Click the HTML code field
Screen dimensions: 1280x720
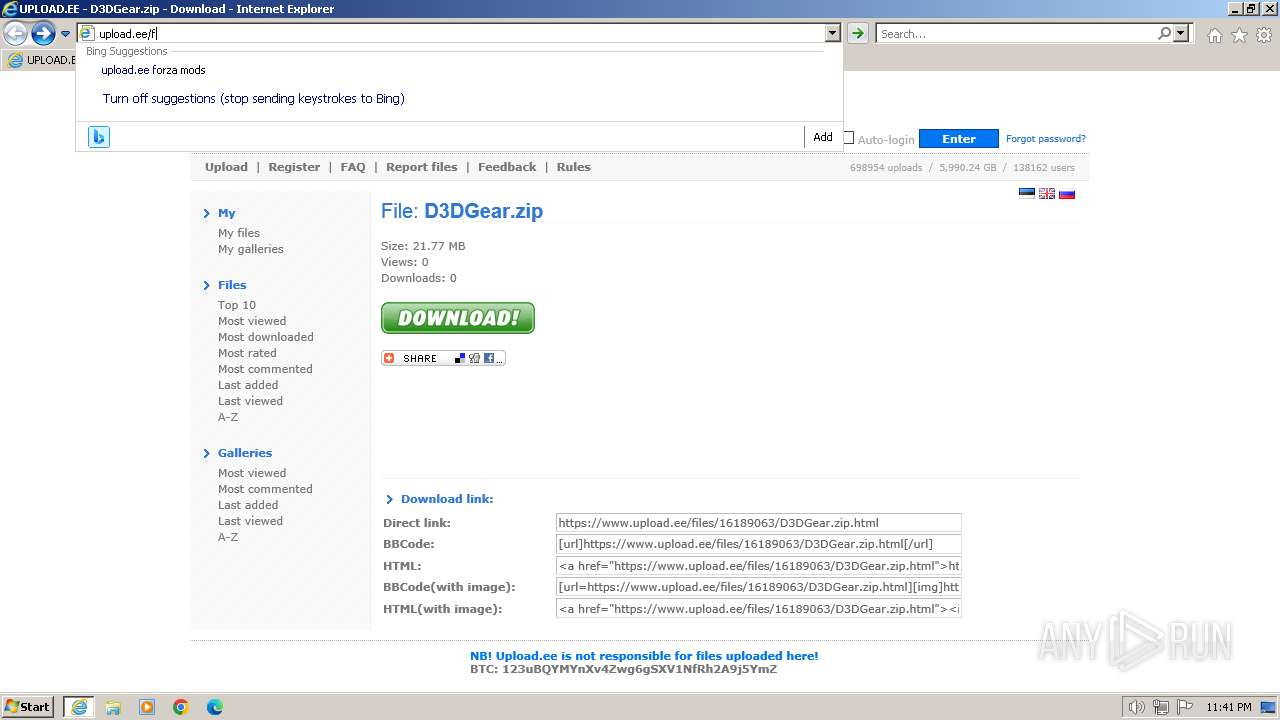click(x=758, y=565)
